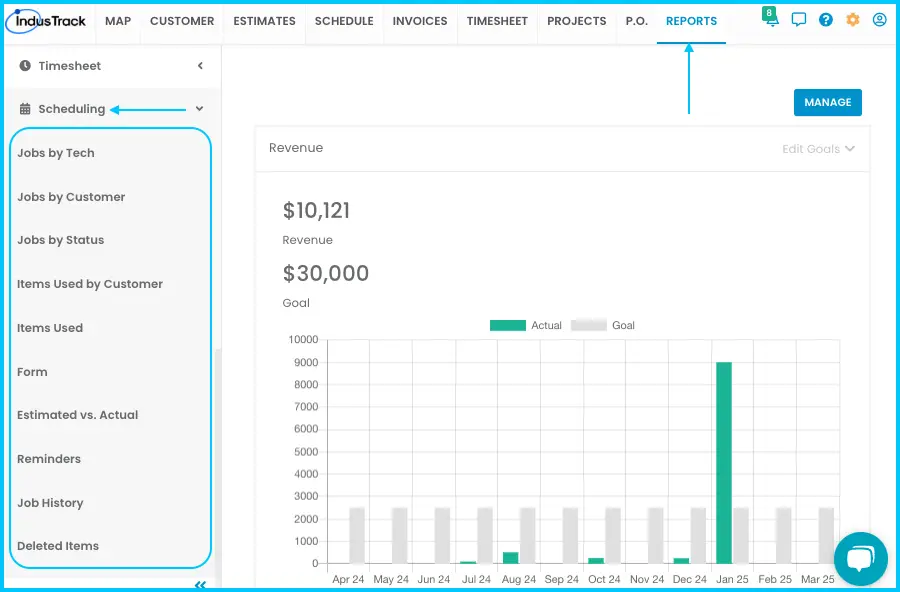Open the Deleted Items report
900x592 pixels.
coord(58,546)
